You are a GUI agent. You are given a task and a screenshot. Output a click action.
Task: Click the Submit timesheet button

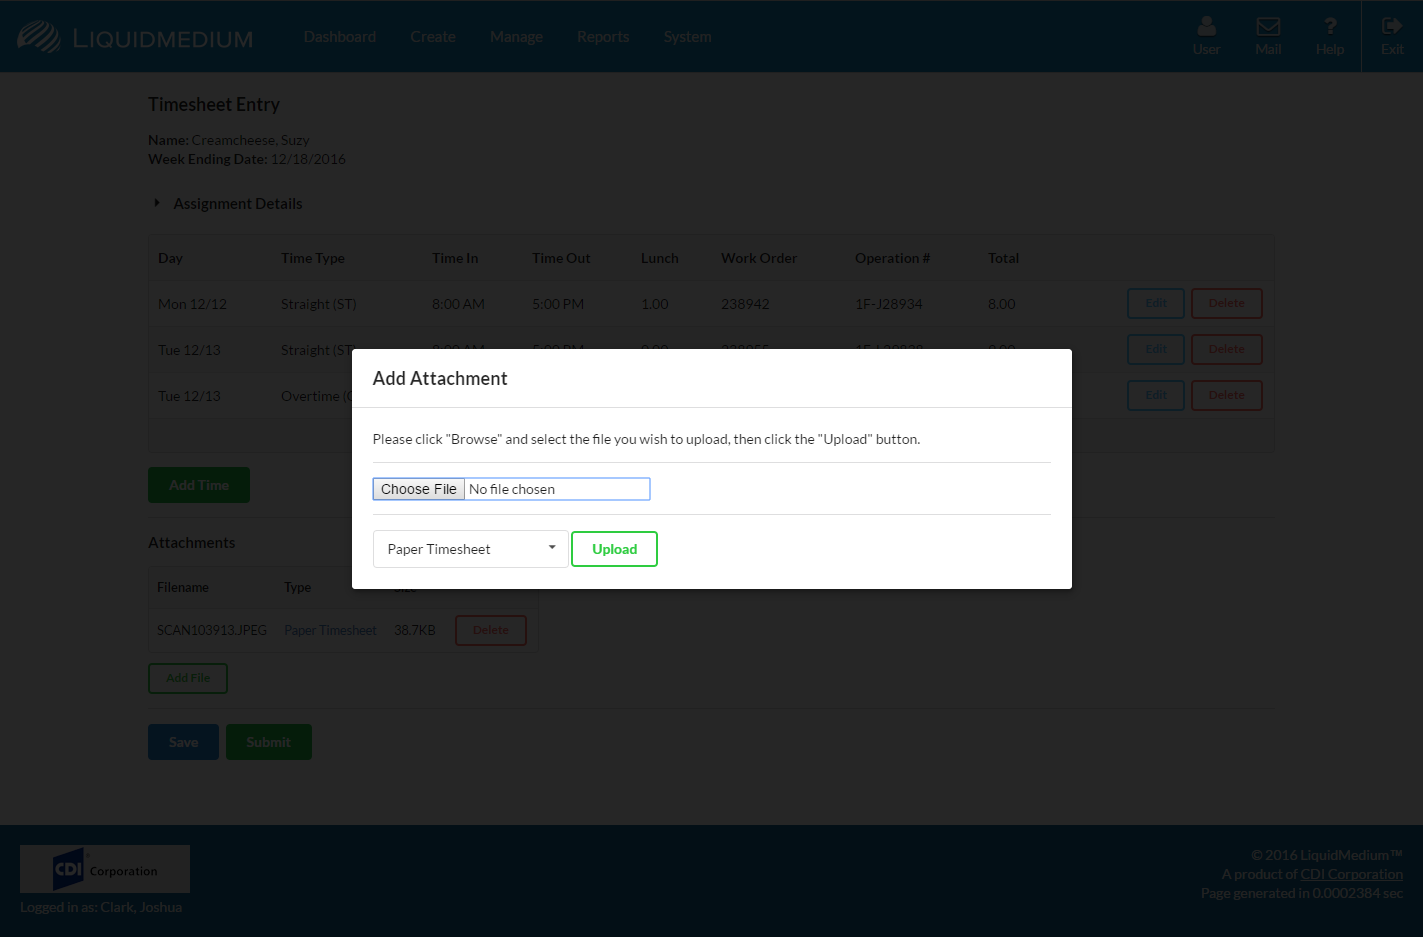pos(268,742)
